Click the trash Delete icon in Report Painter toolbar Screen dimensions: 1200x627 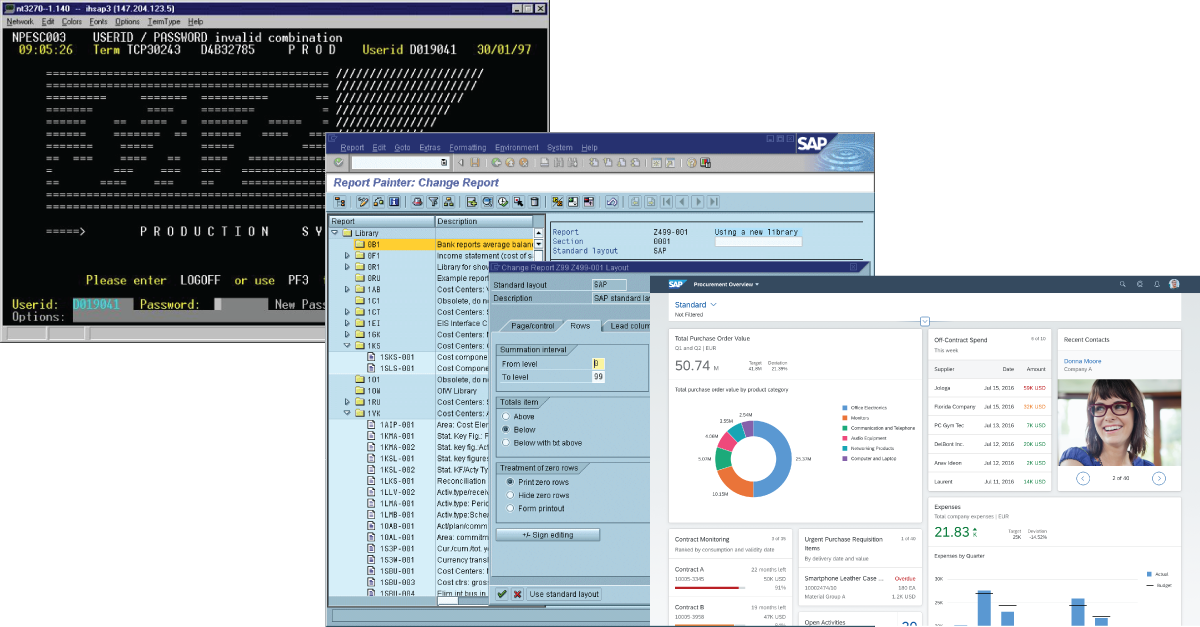(534, 202)
